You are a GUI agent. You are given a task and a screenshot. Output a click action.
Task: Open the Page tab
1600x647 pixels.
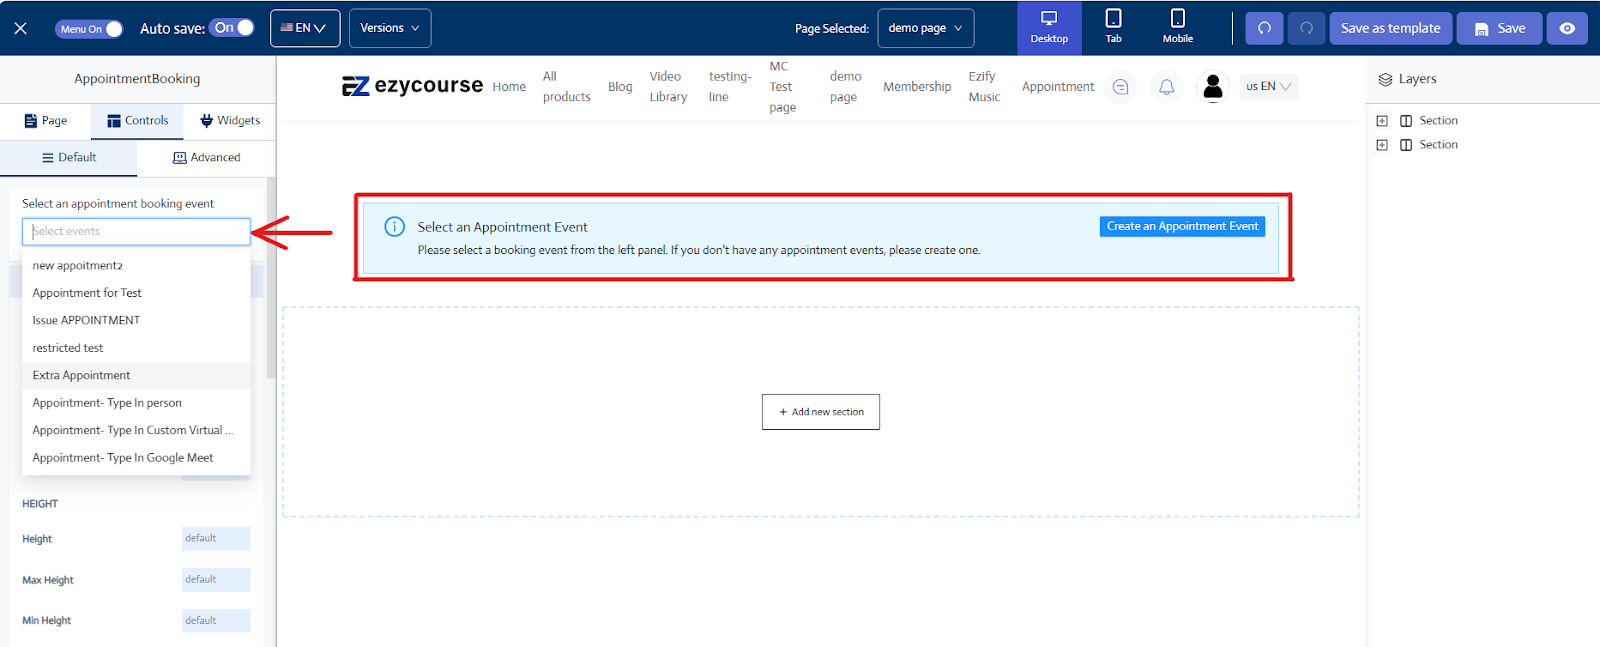(45, 121)
